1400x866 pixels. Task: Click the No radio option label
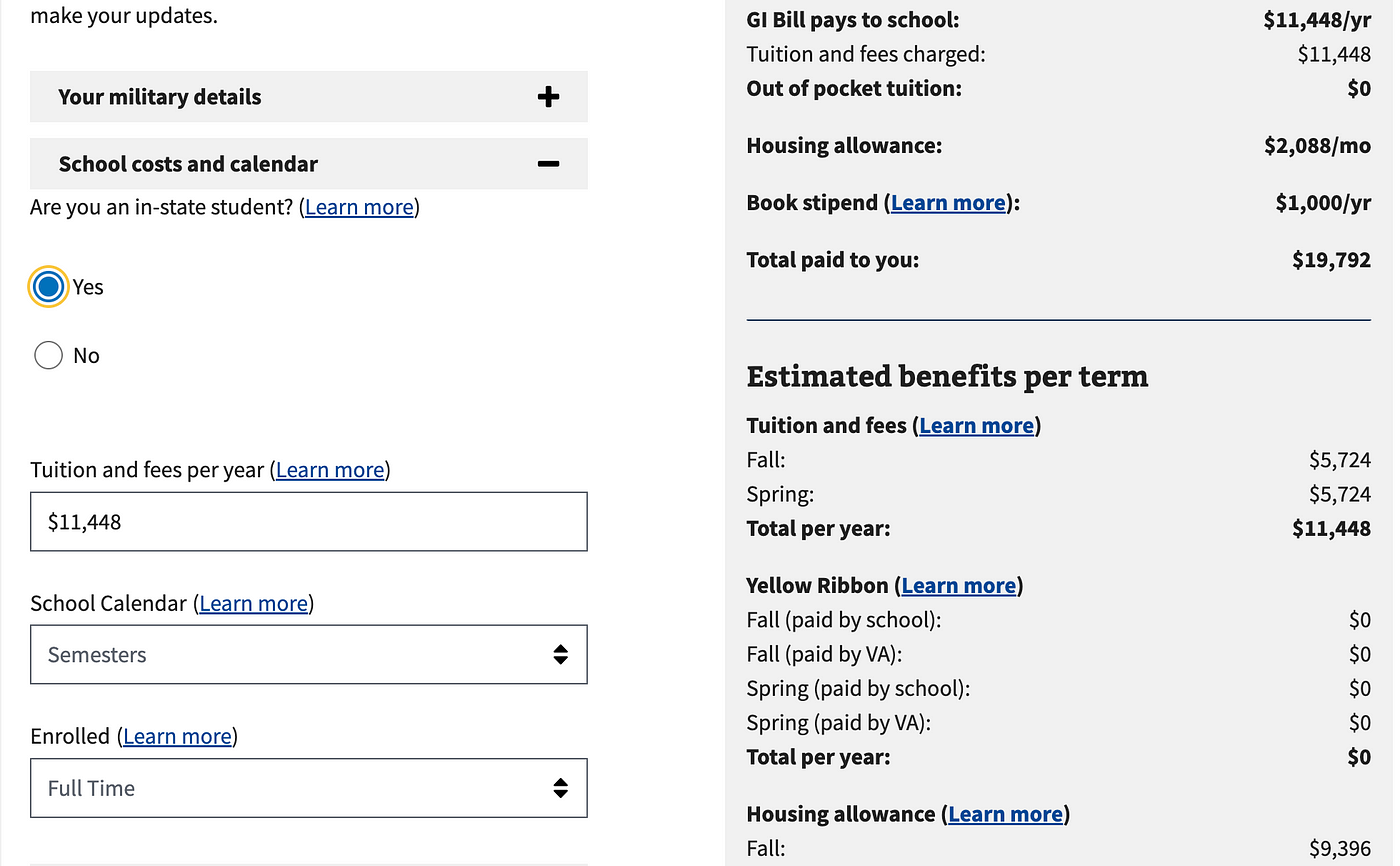(86, 356)
